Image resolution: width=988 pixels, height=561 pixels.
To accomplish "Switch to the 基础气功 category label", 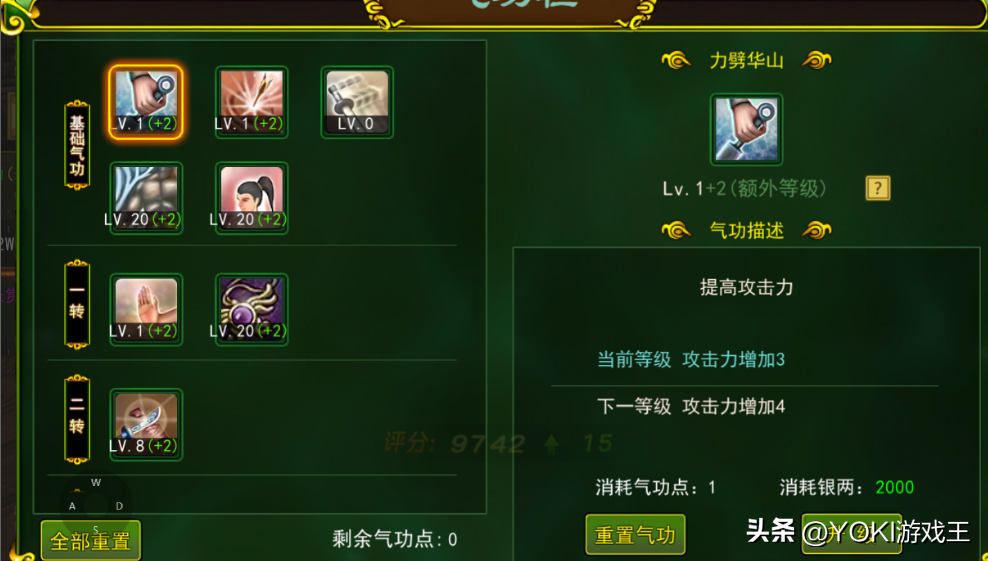I will click(77, 145).
